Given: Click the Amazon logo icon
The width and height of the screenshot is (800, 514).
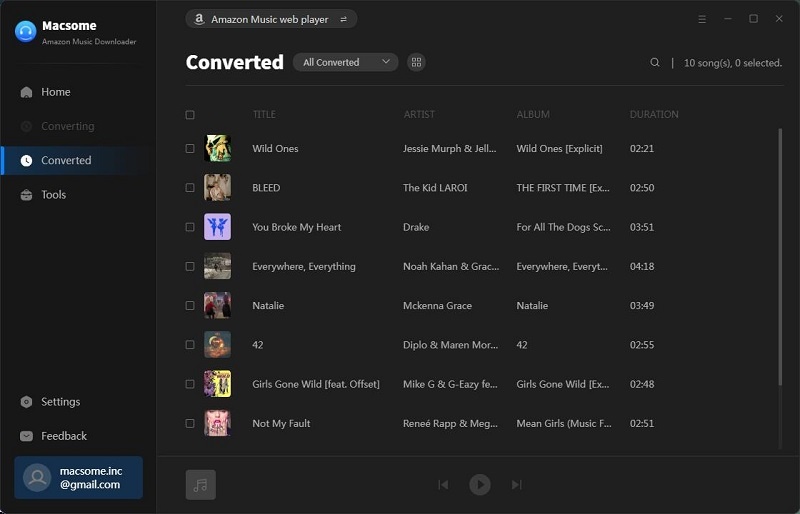Looking at the screenshot, I should tap(199, 19).
